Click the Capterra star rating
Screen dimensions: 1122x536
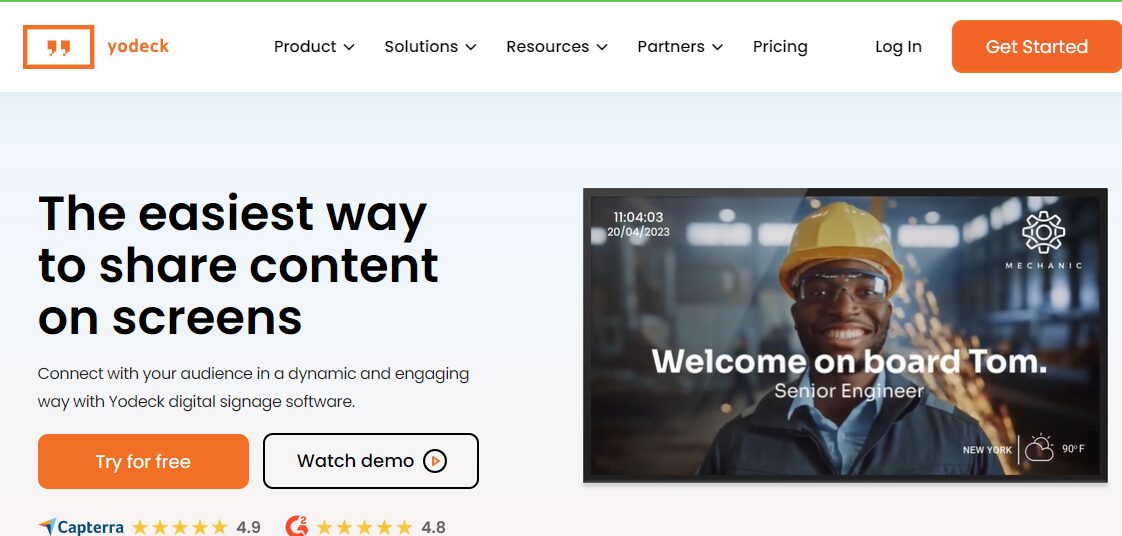(x=180, y=528)
